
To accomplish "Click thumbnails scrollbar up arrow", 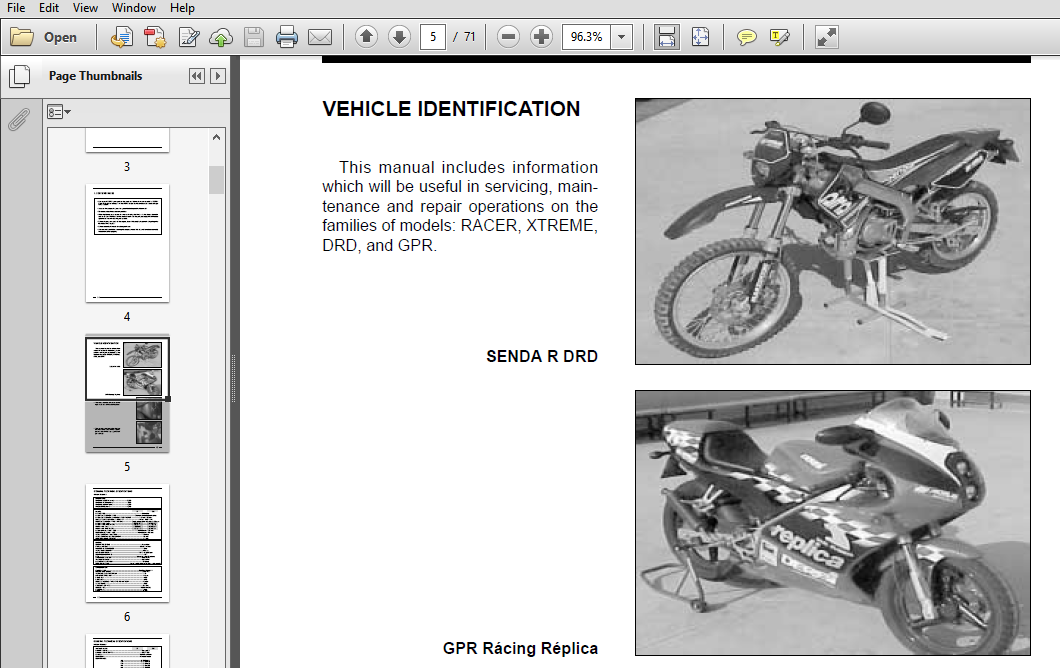I will pos(216,137).
